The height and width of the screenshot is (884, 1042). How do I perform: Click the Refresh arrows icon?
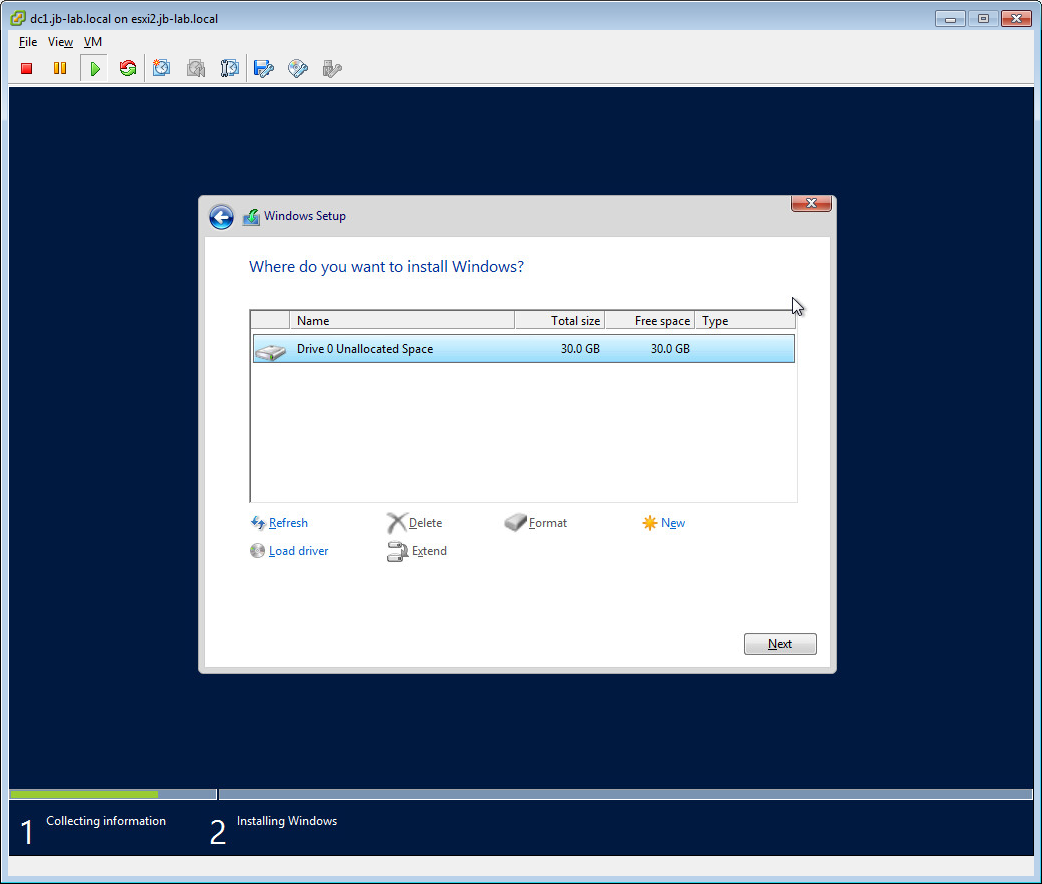tap(258, 523)
